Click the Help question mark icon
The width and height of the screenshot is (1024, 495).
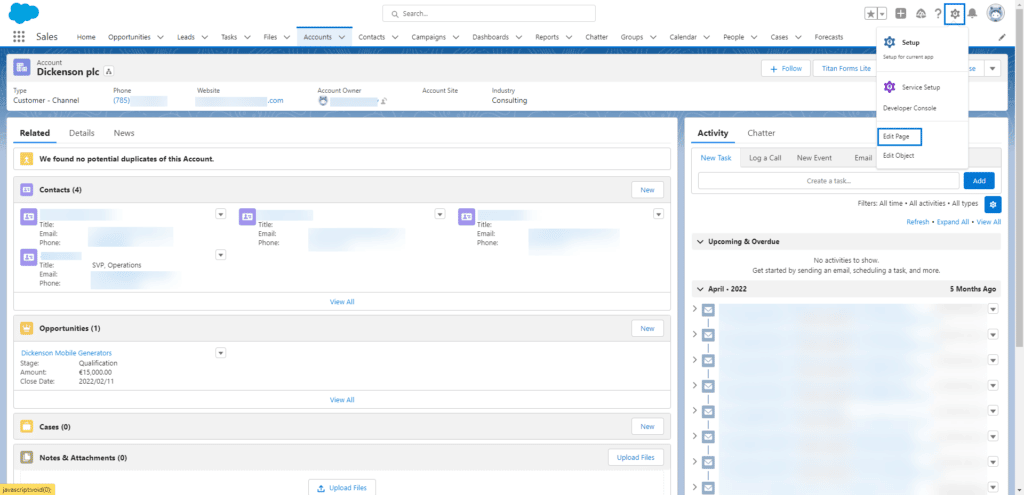click(x=938, y=14)
